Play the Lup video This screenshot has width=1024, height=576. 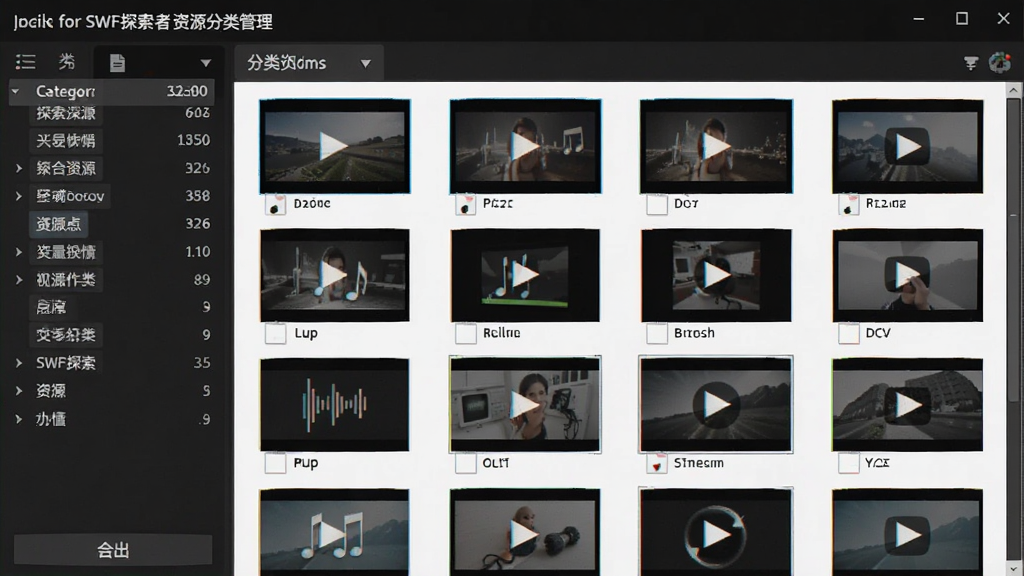334,275
